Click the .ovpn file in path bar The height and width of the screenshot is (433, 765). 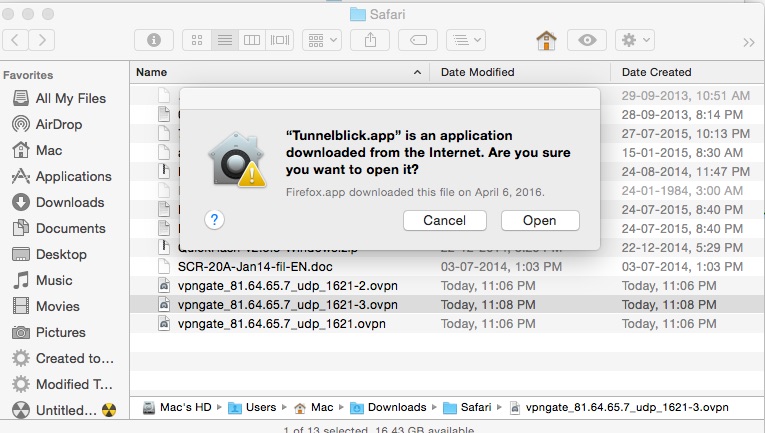click(x=619, y=408)
